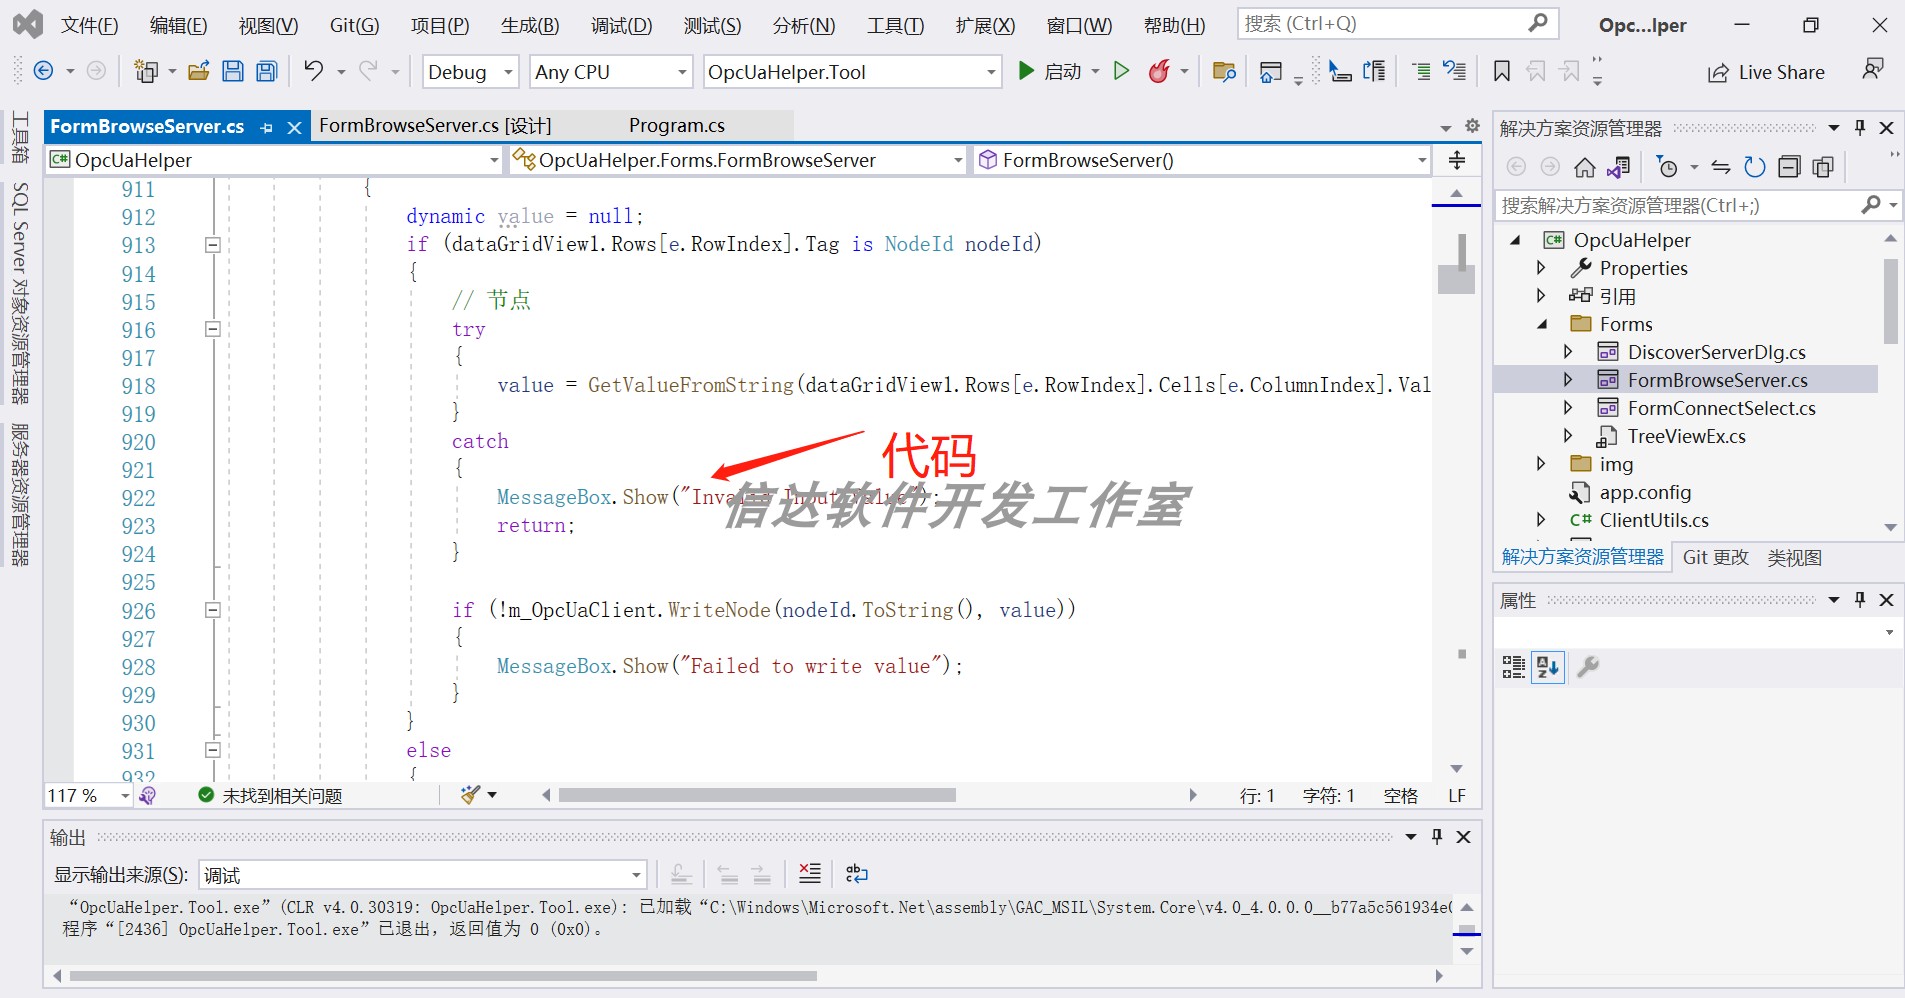Image resolution: width=1905 pixels, height=998 pixels.
Task: Click the properties categorized view icon
Action: (x=1514, y=667)
